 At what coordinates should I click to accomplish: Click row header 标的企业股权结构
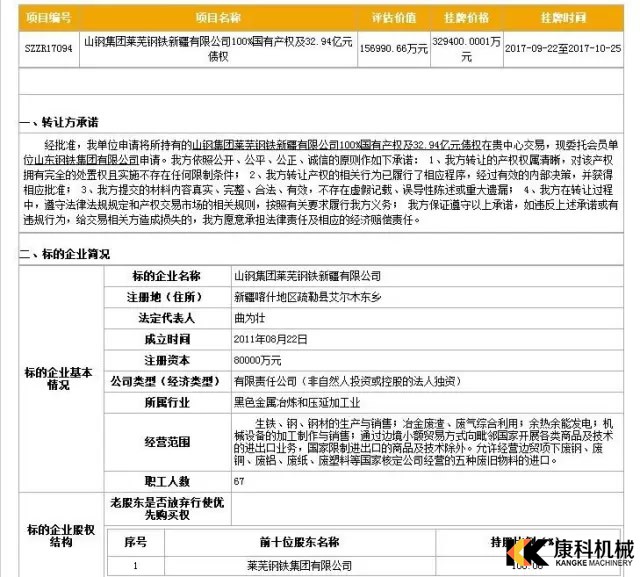(x=60, y=536)
